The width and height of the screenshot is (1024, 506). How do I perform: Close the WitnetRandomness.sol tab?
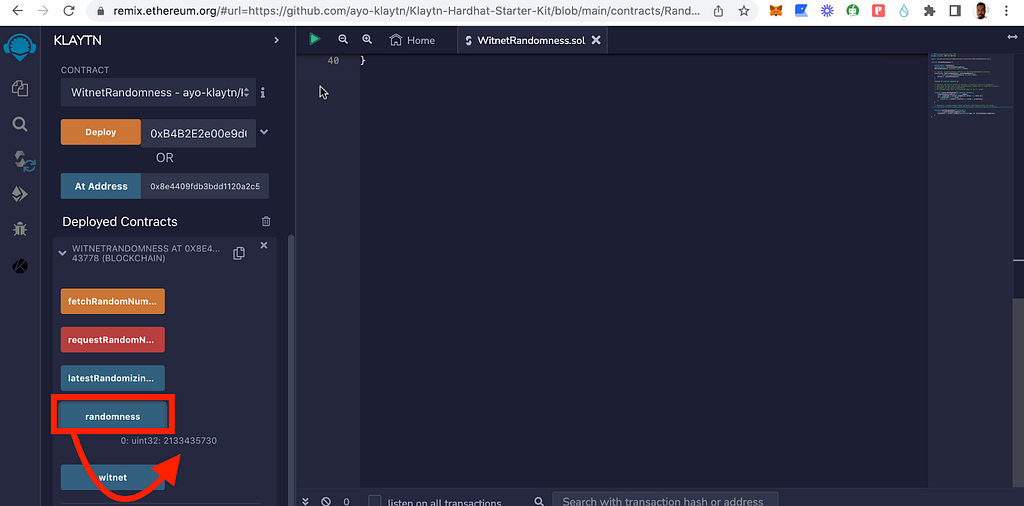coord(596,40)
